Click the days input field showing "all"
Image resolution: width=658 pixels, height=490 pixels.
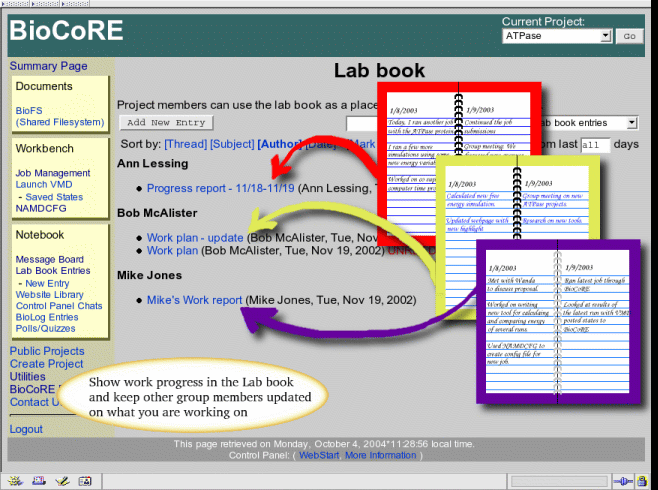coord(594,144)
